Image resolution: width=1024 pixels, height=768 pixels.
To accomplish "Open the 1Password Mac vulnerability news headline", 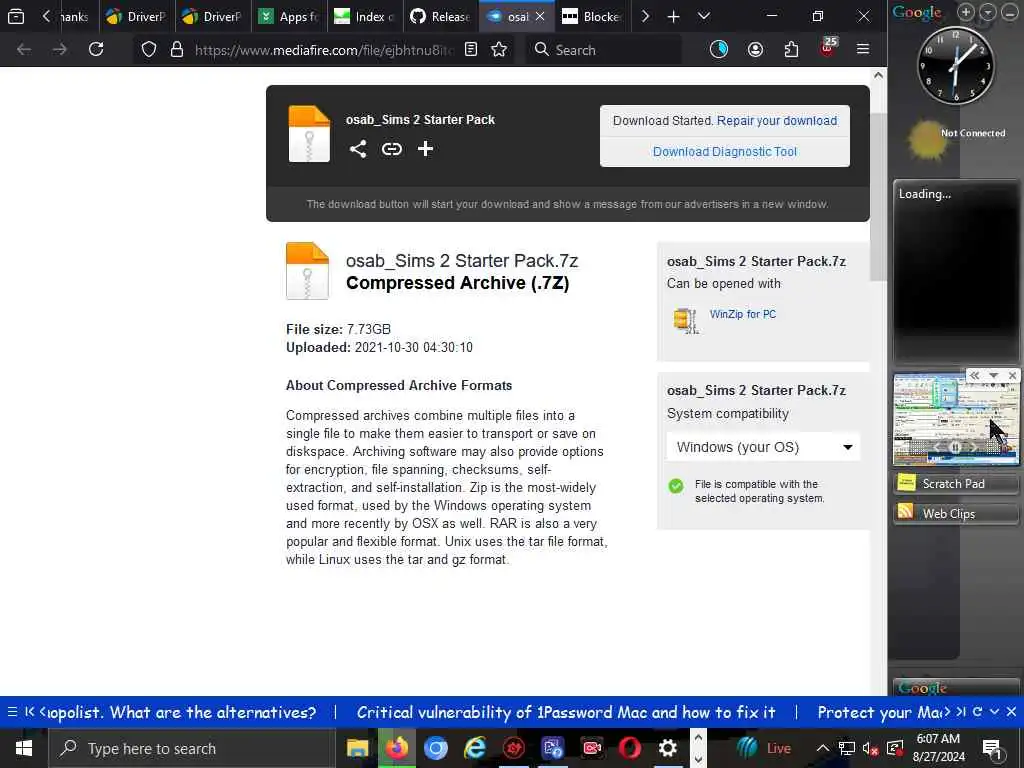I will (x=566, y=712).
